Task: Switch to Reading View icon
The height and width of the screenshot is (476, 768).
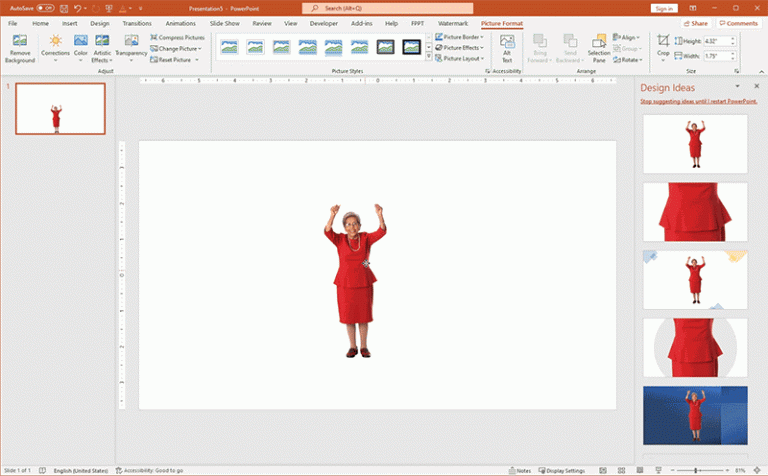Action: [640, 471]
